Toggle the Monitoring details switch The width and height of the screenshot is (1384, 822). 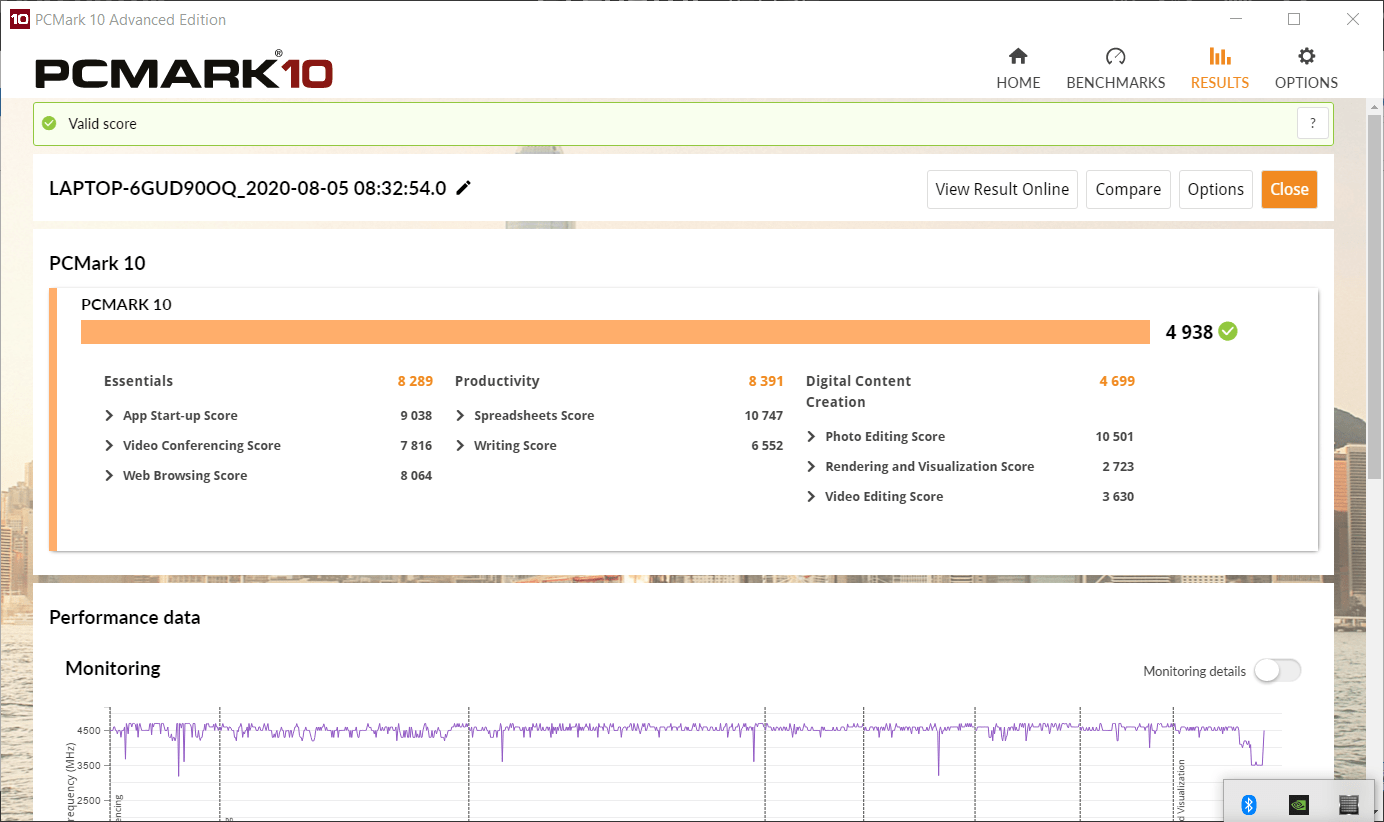click(x=1277, y=671)
